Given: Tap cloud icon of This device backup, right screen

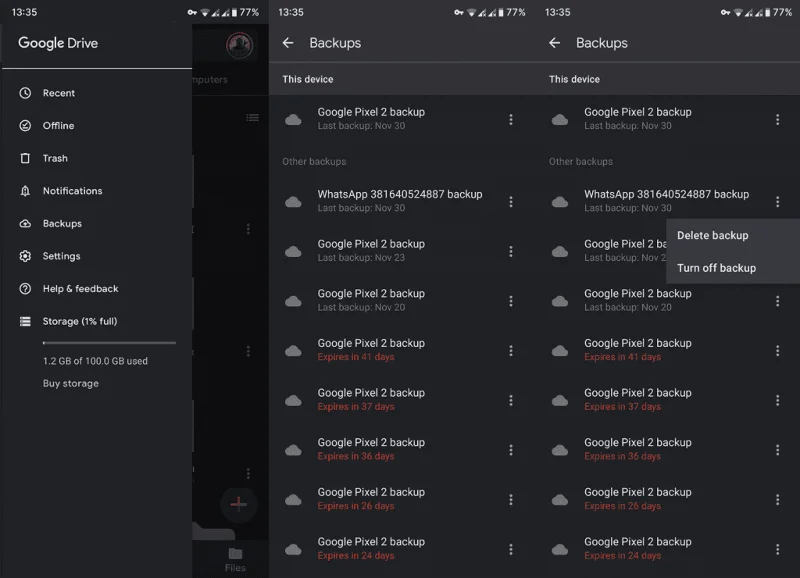Looking at the screenshot, I should (560, 120).
